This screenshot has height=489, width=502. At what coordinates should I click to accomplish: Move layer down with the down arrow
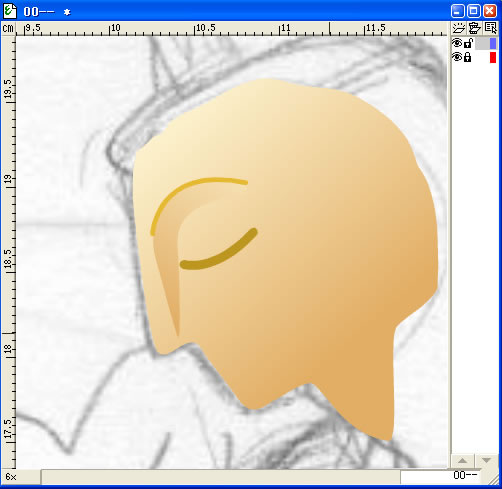tap(486, 461)
